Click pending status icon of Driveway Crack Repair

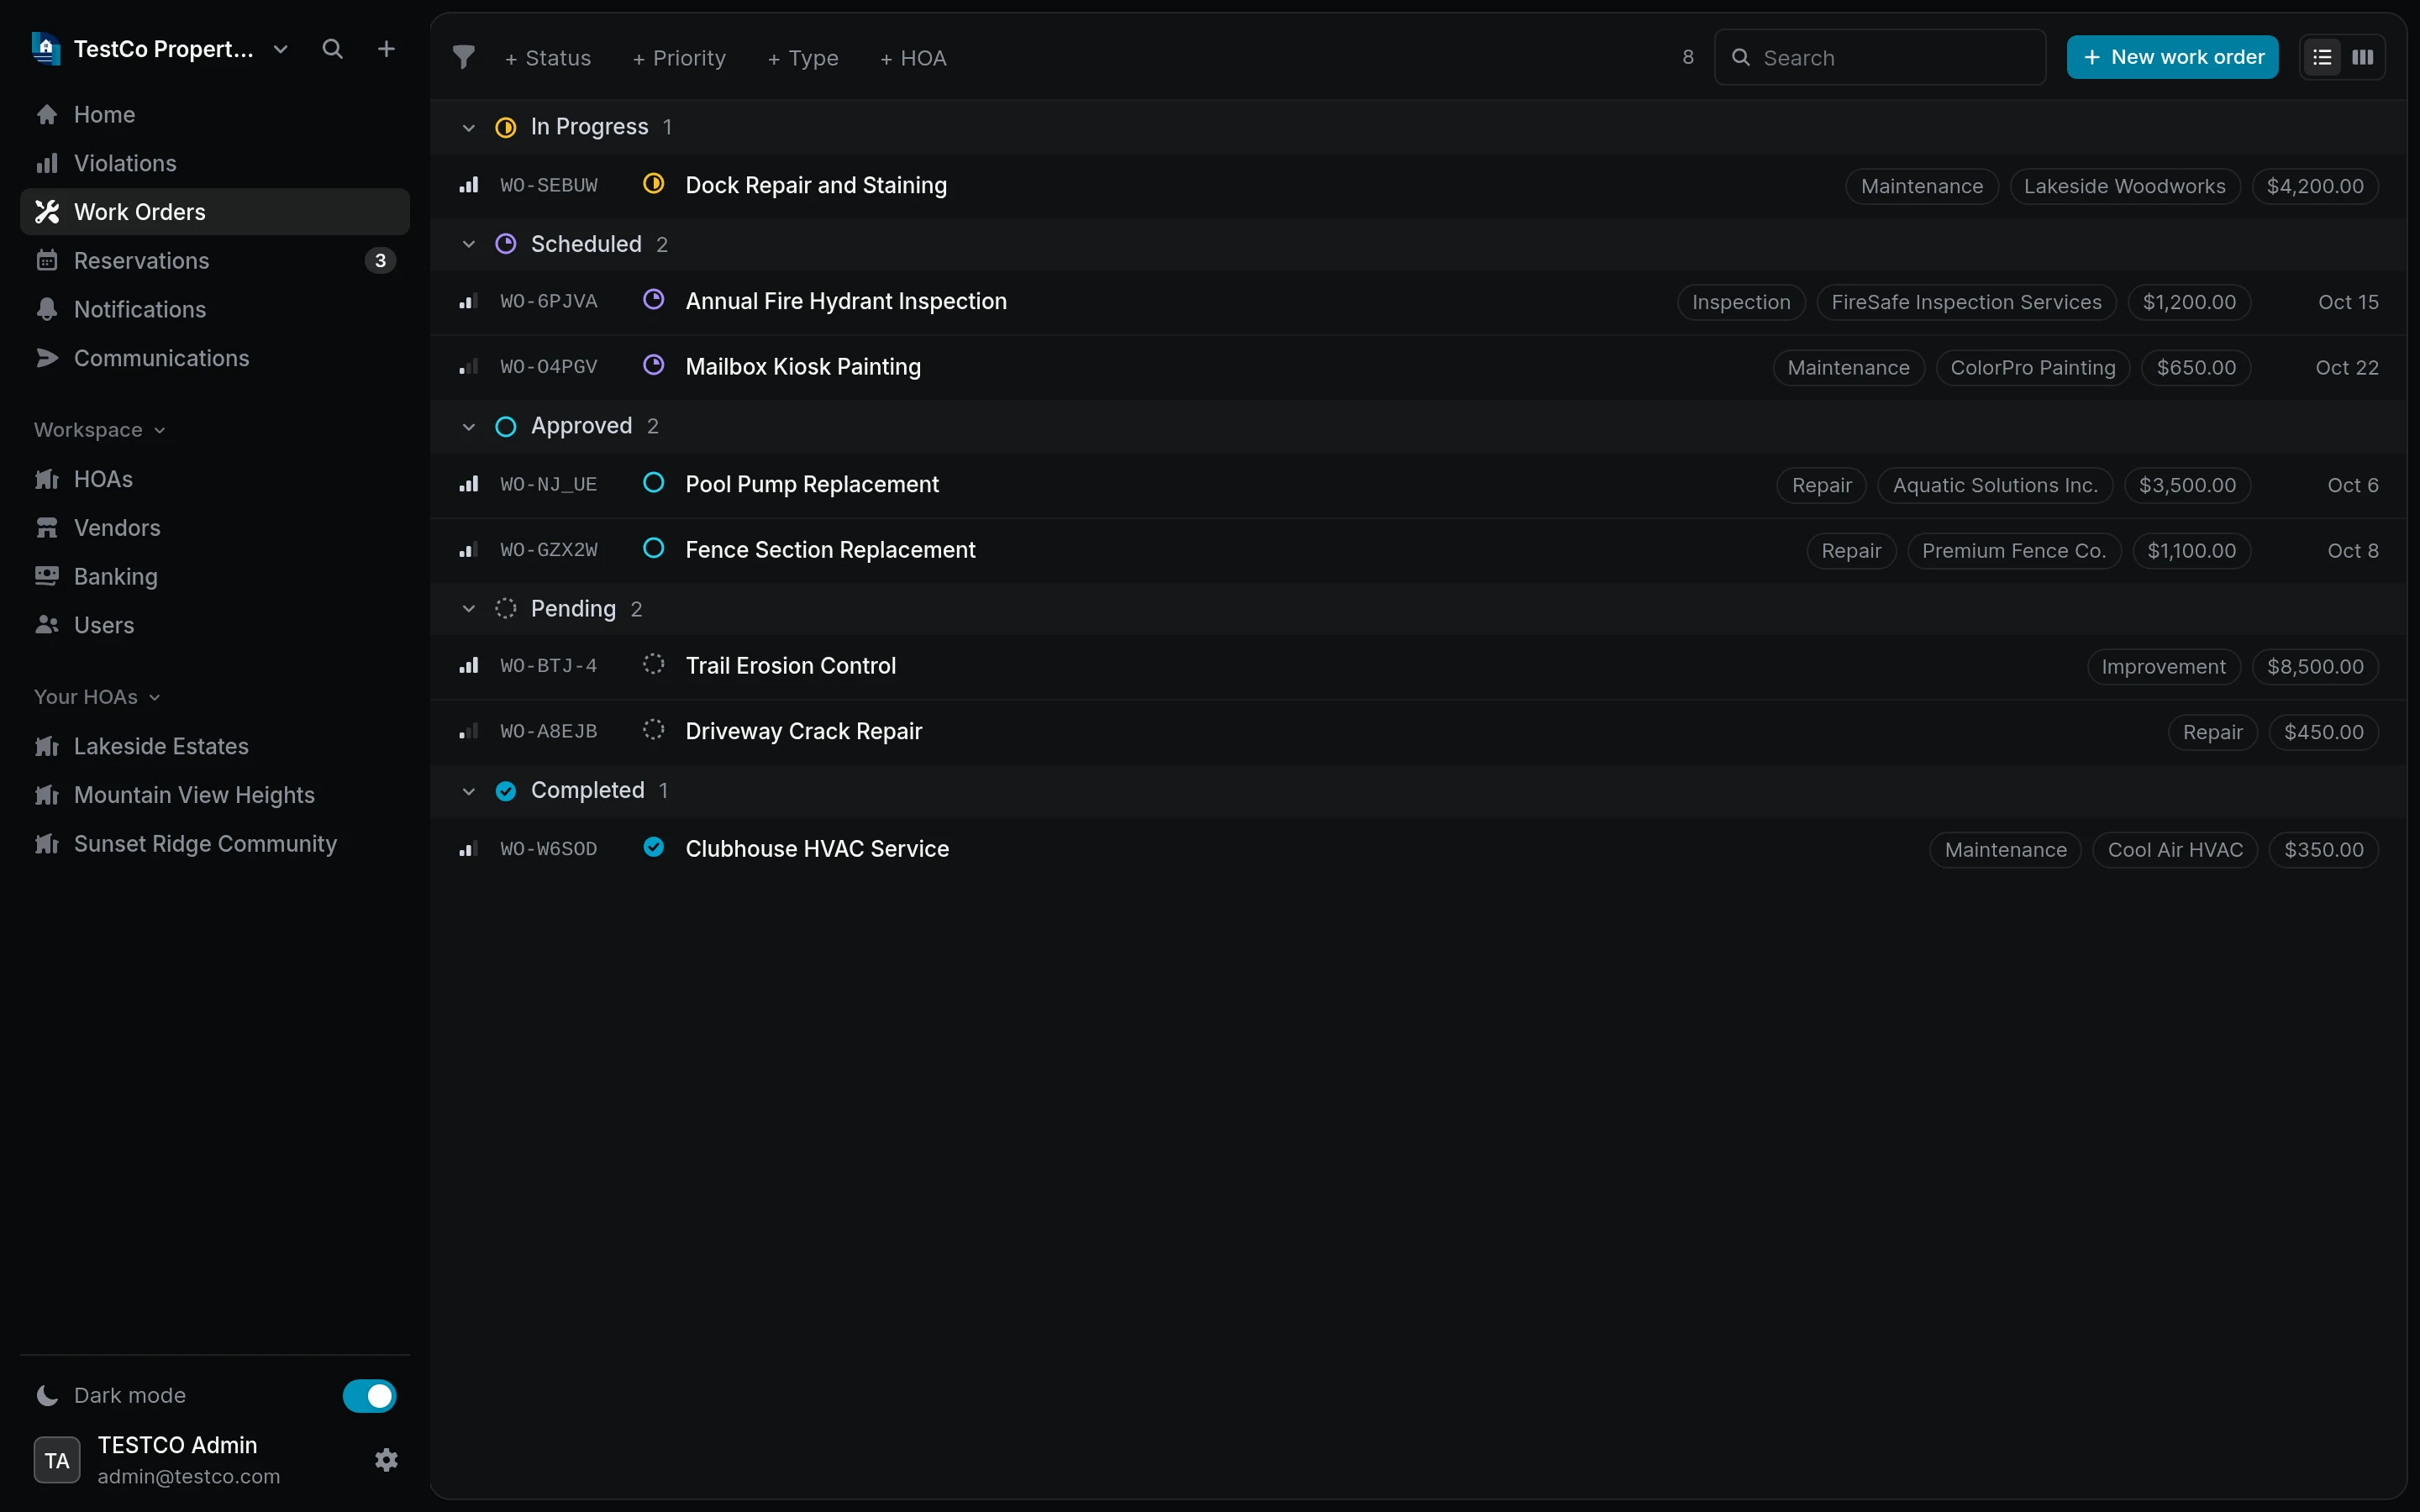653,730
